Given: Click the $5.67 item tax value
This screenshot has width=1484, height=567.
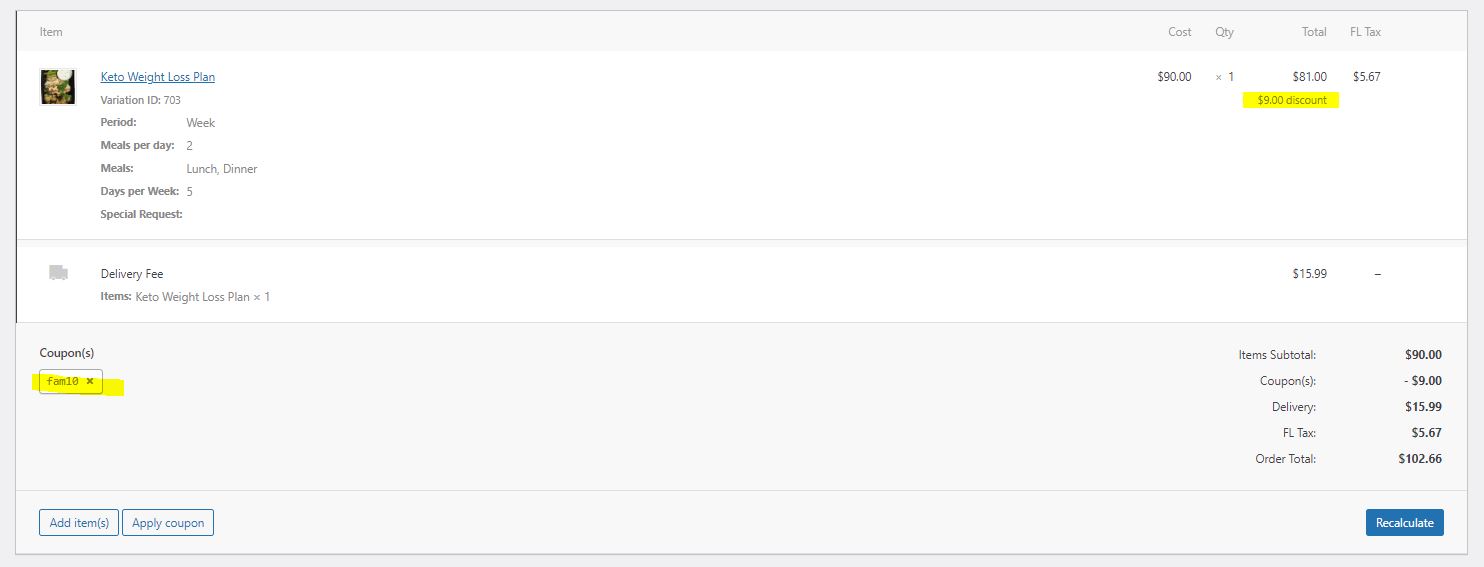Looking at the screenshot, I should pyautogui.click(x=1367, y=77).
